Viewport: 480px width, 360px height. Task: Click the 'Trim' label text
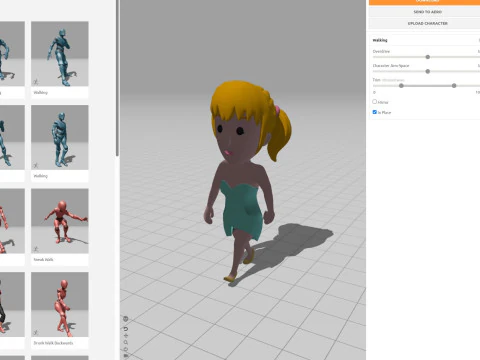[376, 80]
